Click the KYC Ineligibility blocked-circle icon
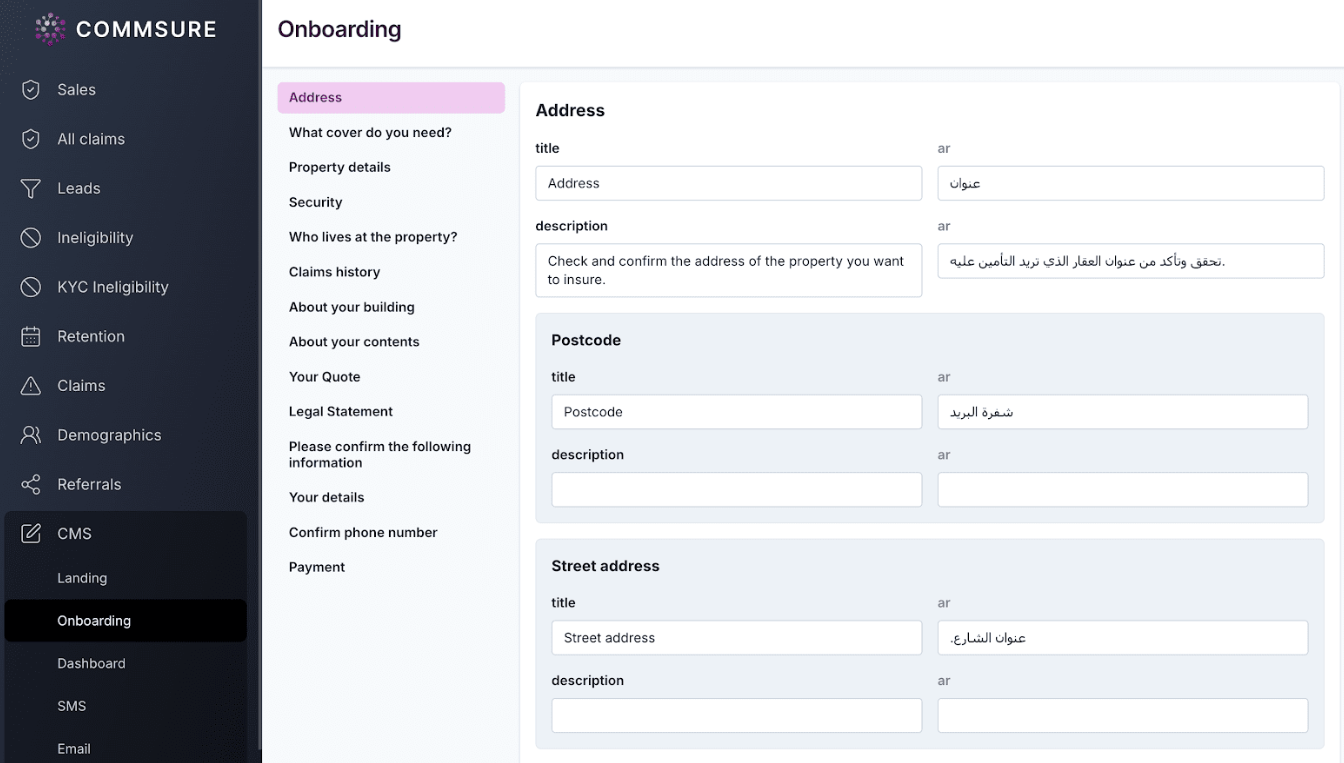This screenshot has height=763, width=1344. (x=31, y=287)
